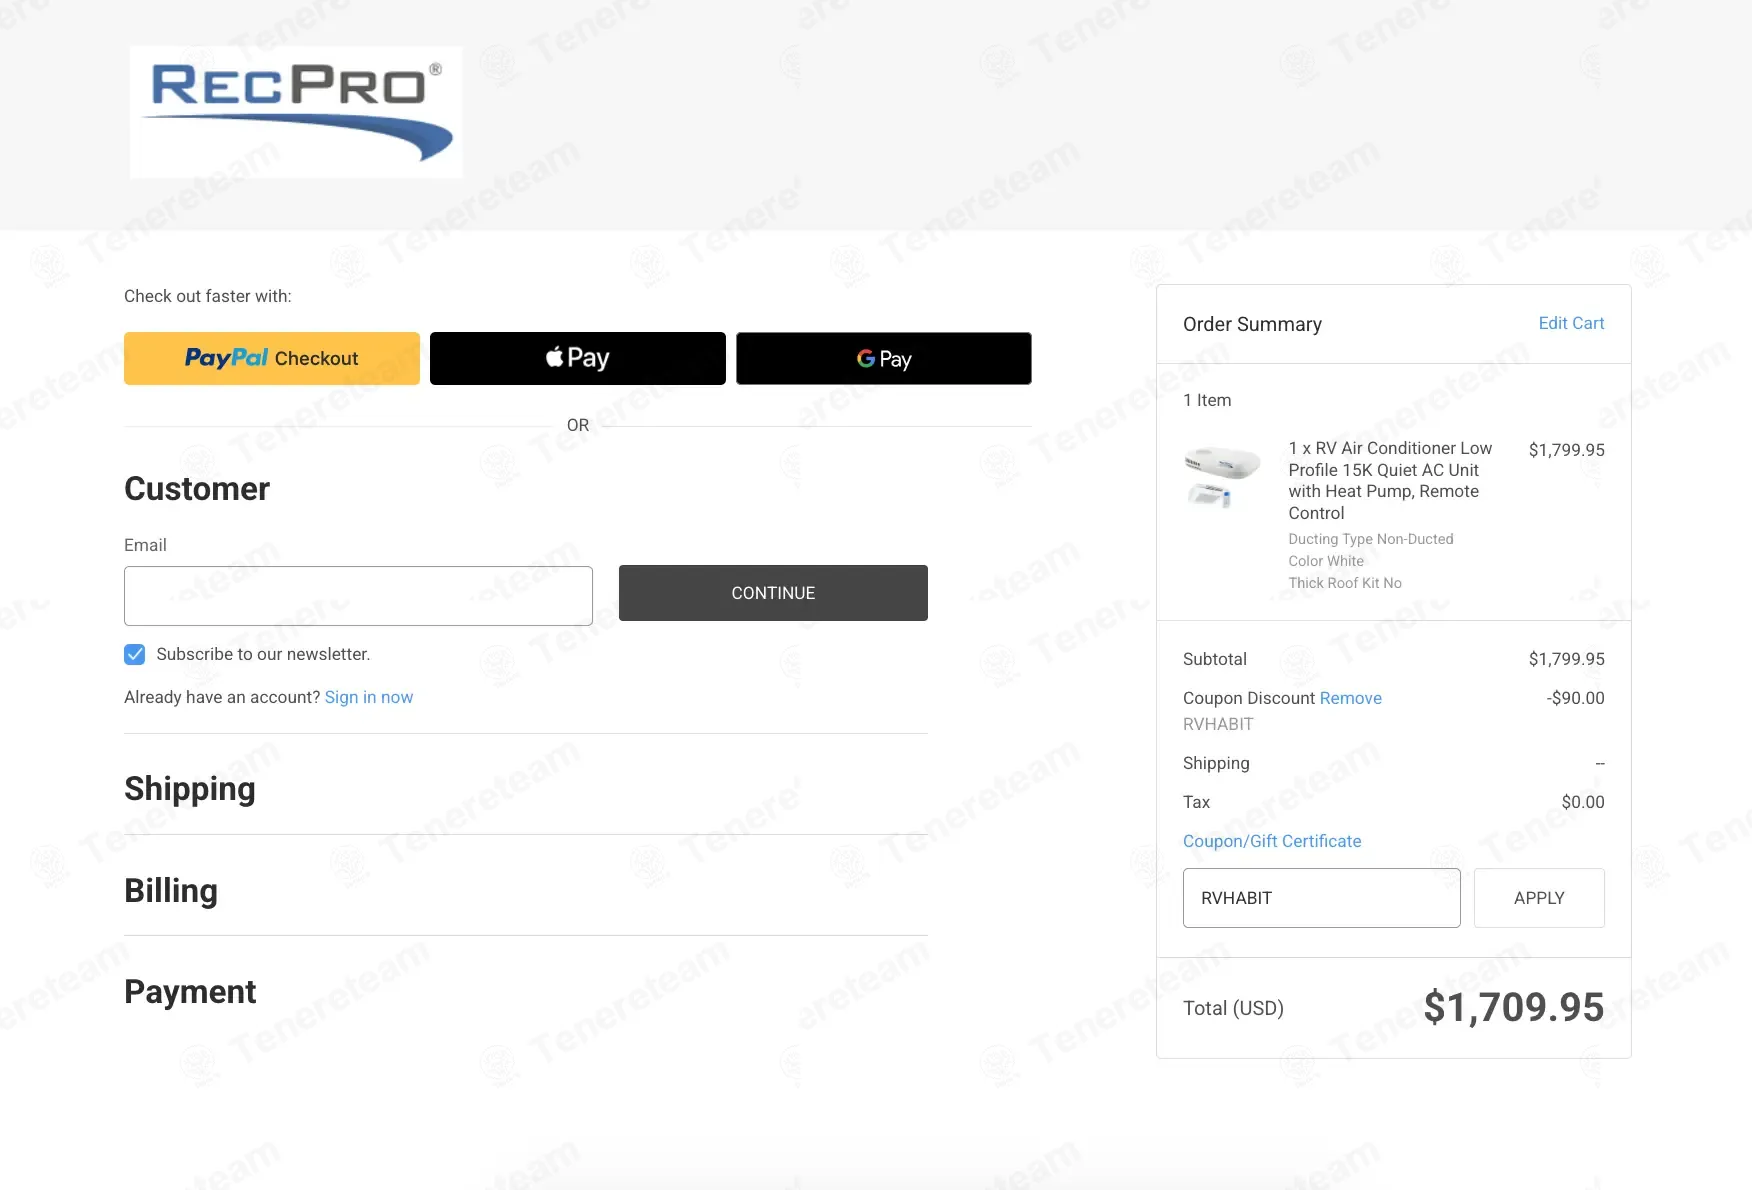The width and height of the screenshot is (1752, 1190).
Task: Click the Email input field
Action: click(x=358, y=596)
